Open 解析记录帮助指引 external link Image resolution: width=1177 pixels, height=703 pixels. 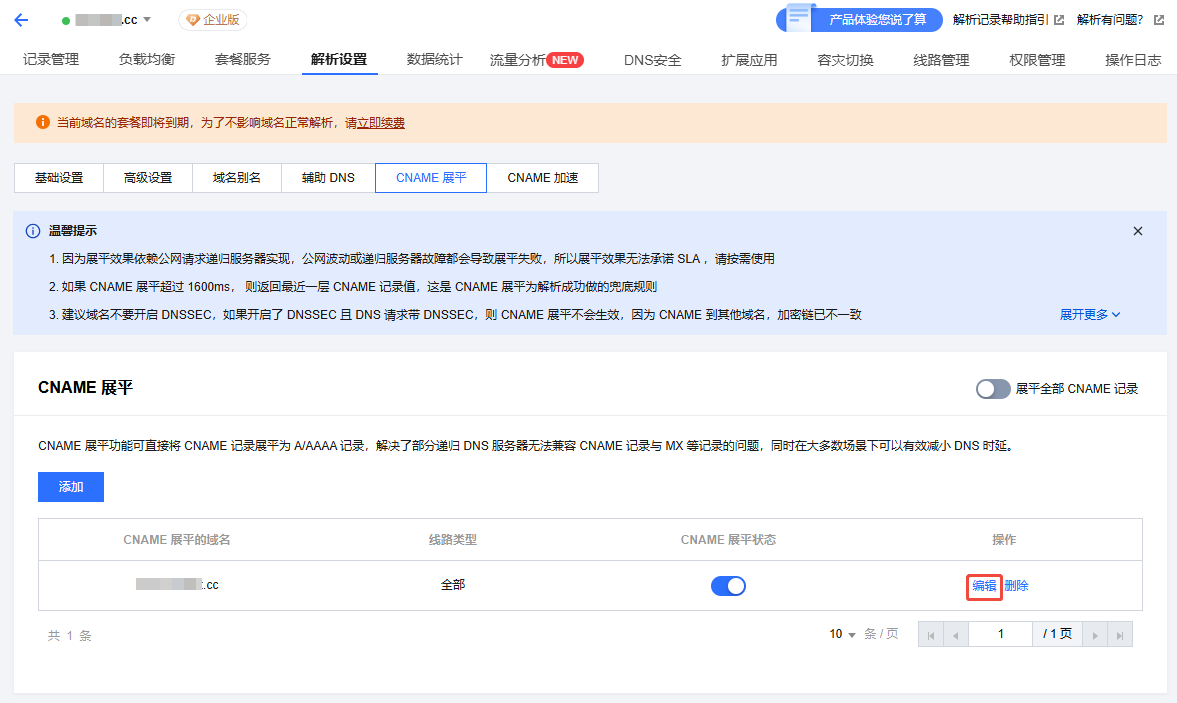1008,20
